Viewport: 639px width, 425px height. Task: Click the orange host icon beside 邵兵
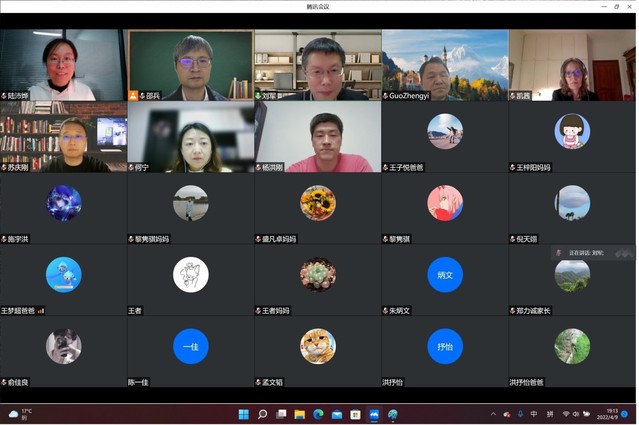tap(133, 96)
